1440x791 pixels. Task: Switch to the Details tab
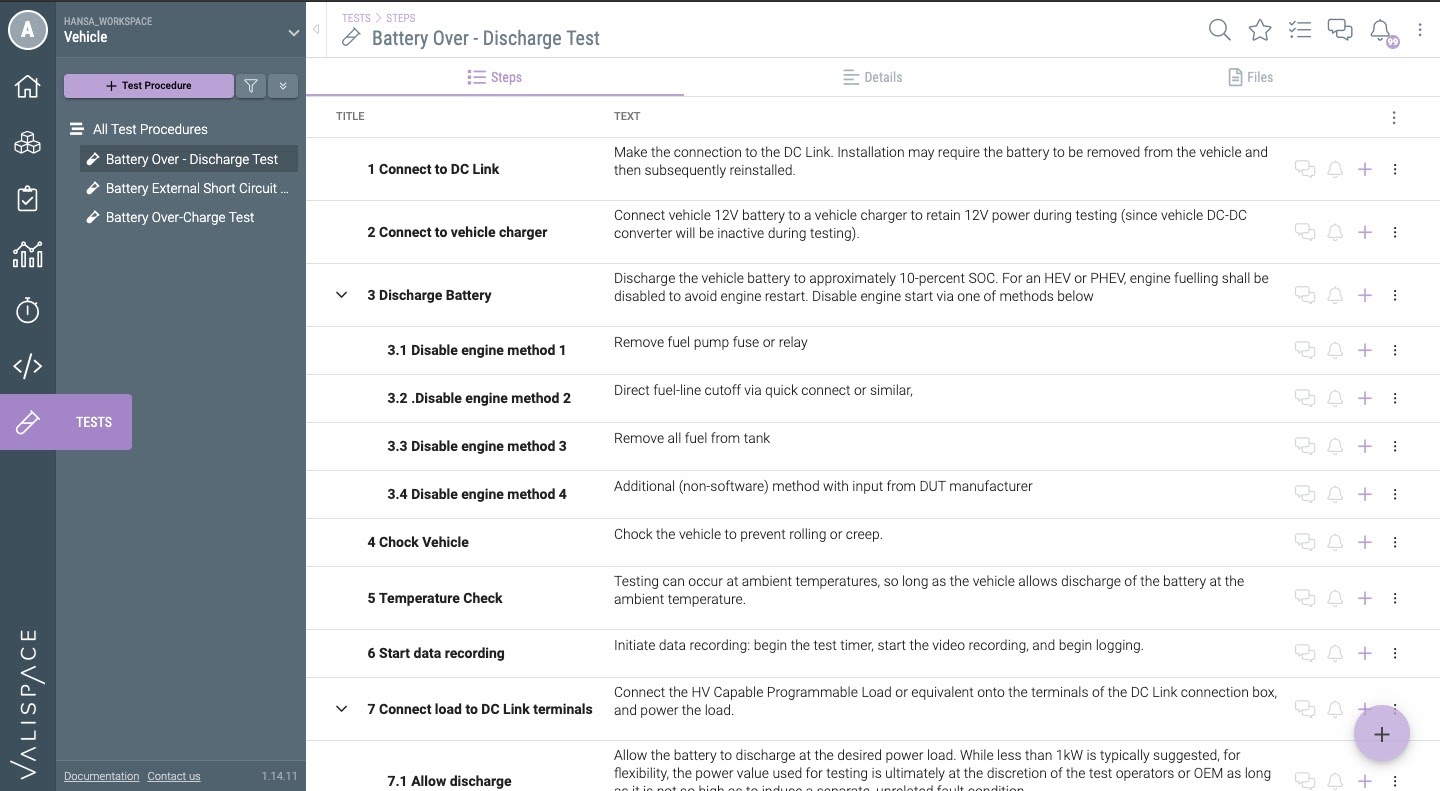pos(872,77)
